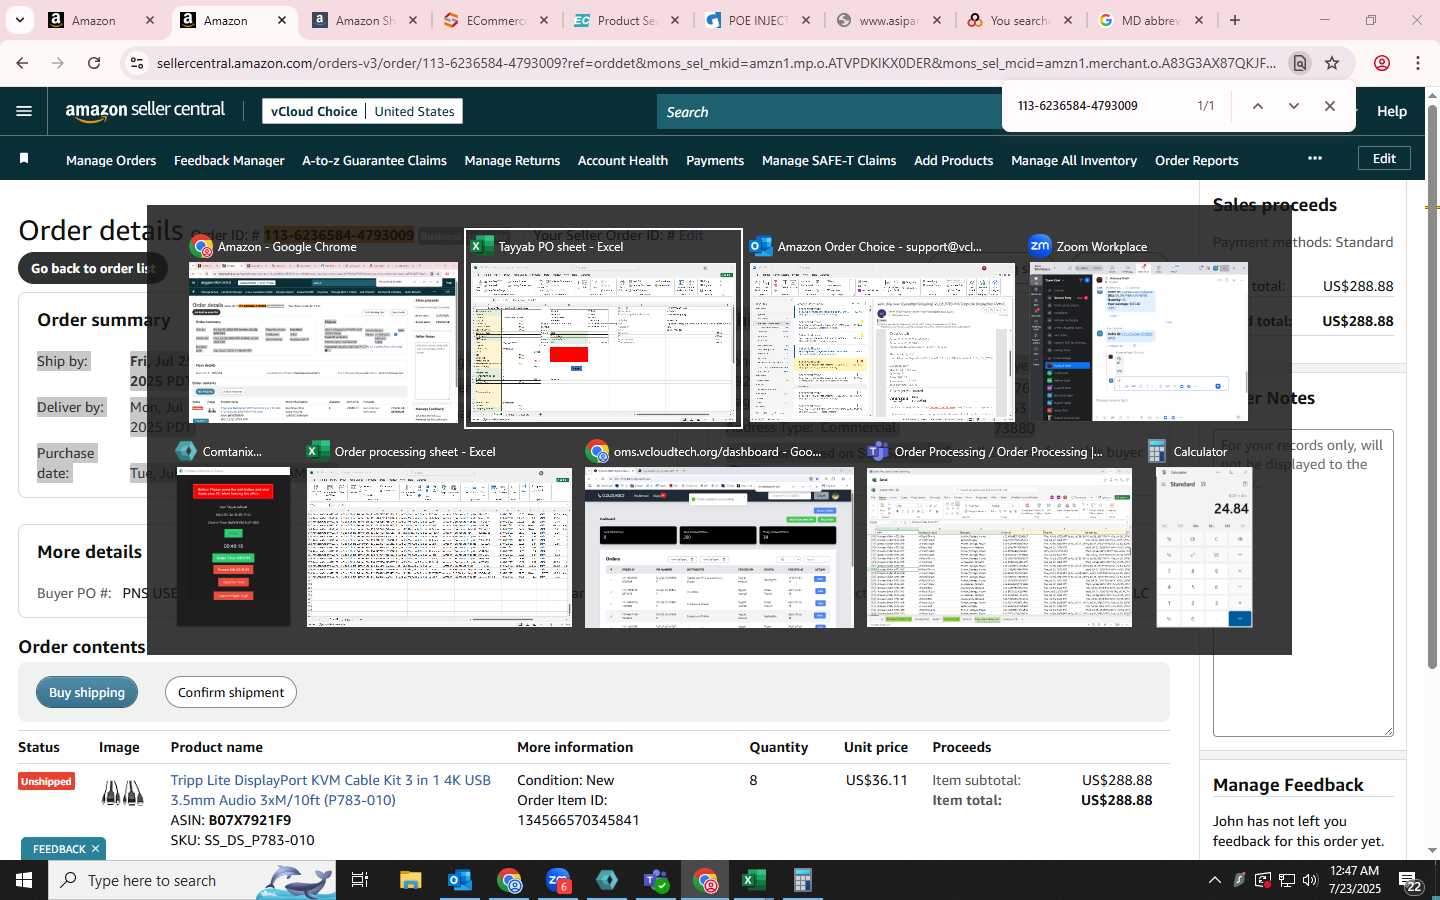Click the volume icon in system tray
The height and width of the screenshot is (900, 1440).
point(1310,880)
